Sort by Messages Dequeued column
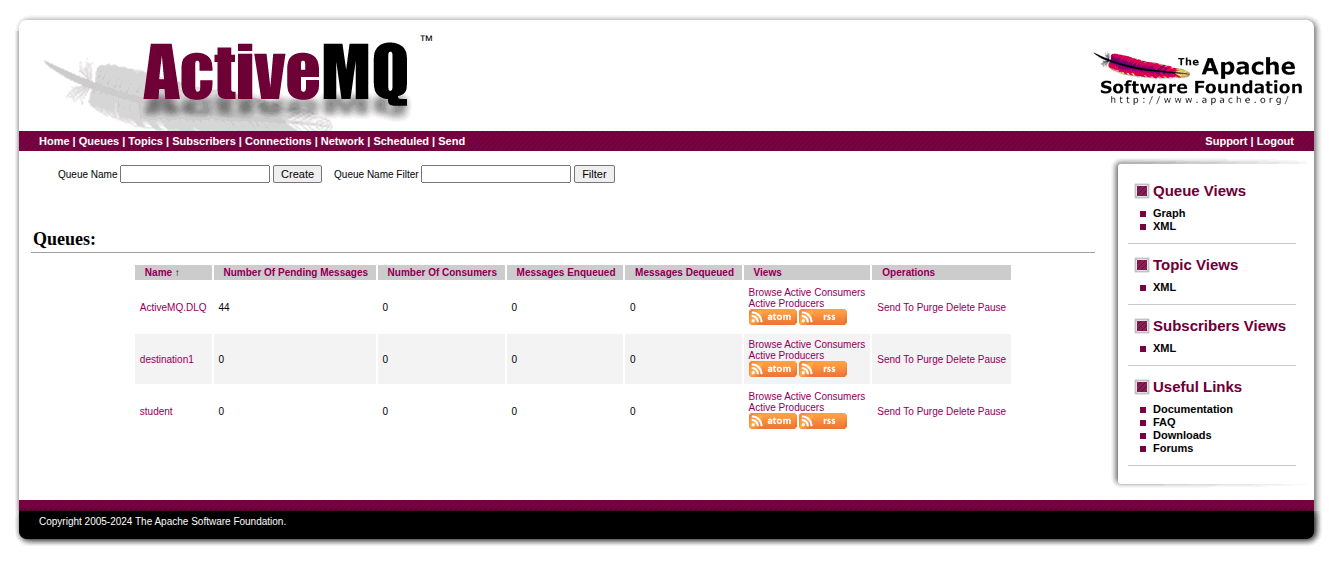The height and width of the screenshot is (565, 1329). [x=684, y=272]
